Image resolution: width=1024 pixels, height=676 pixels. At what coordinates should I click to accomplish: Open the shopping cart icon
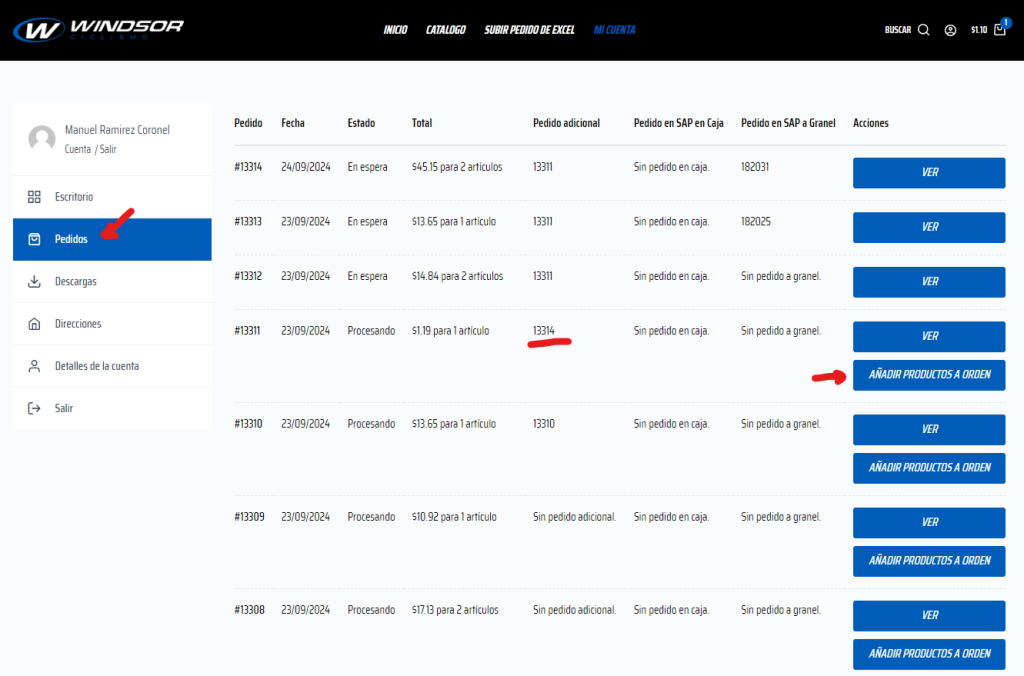(999, 30)
